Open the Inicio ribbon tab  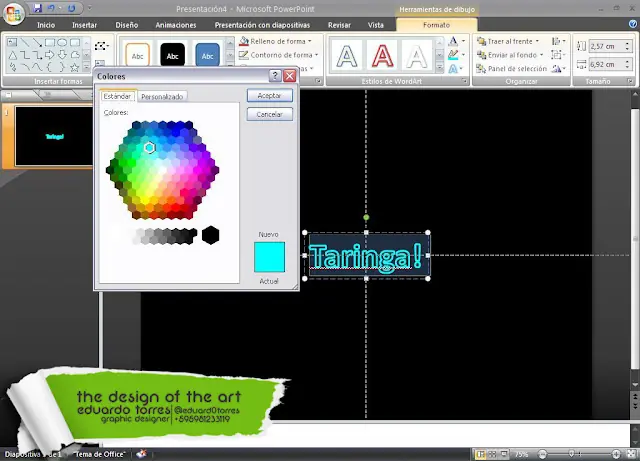click(46, 25)
